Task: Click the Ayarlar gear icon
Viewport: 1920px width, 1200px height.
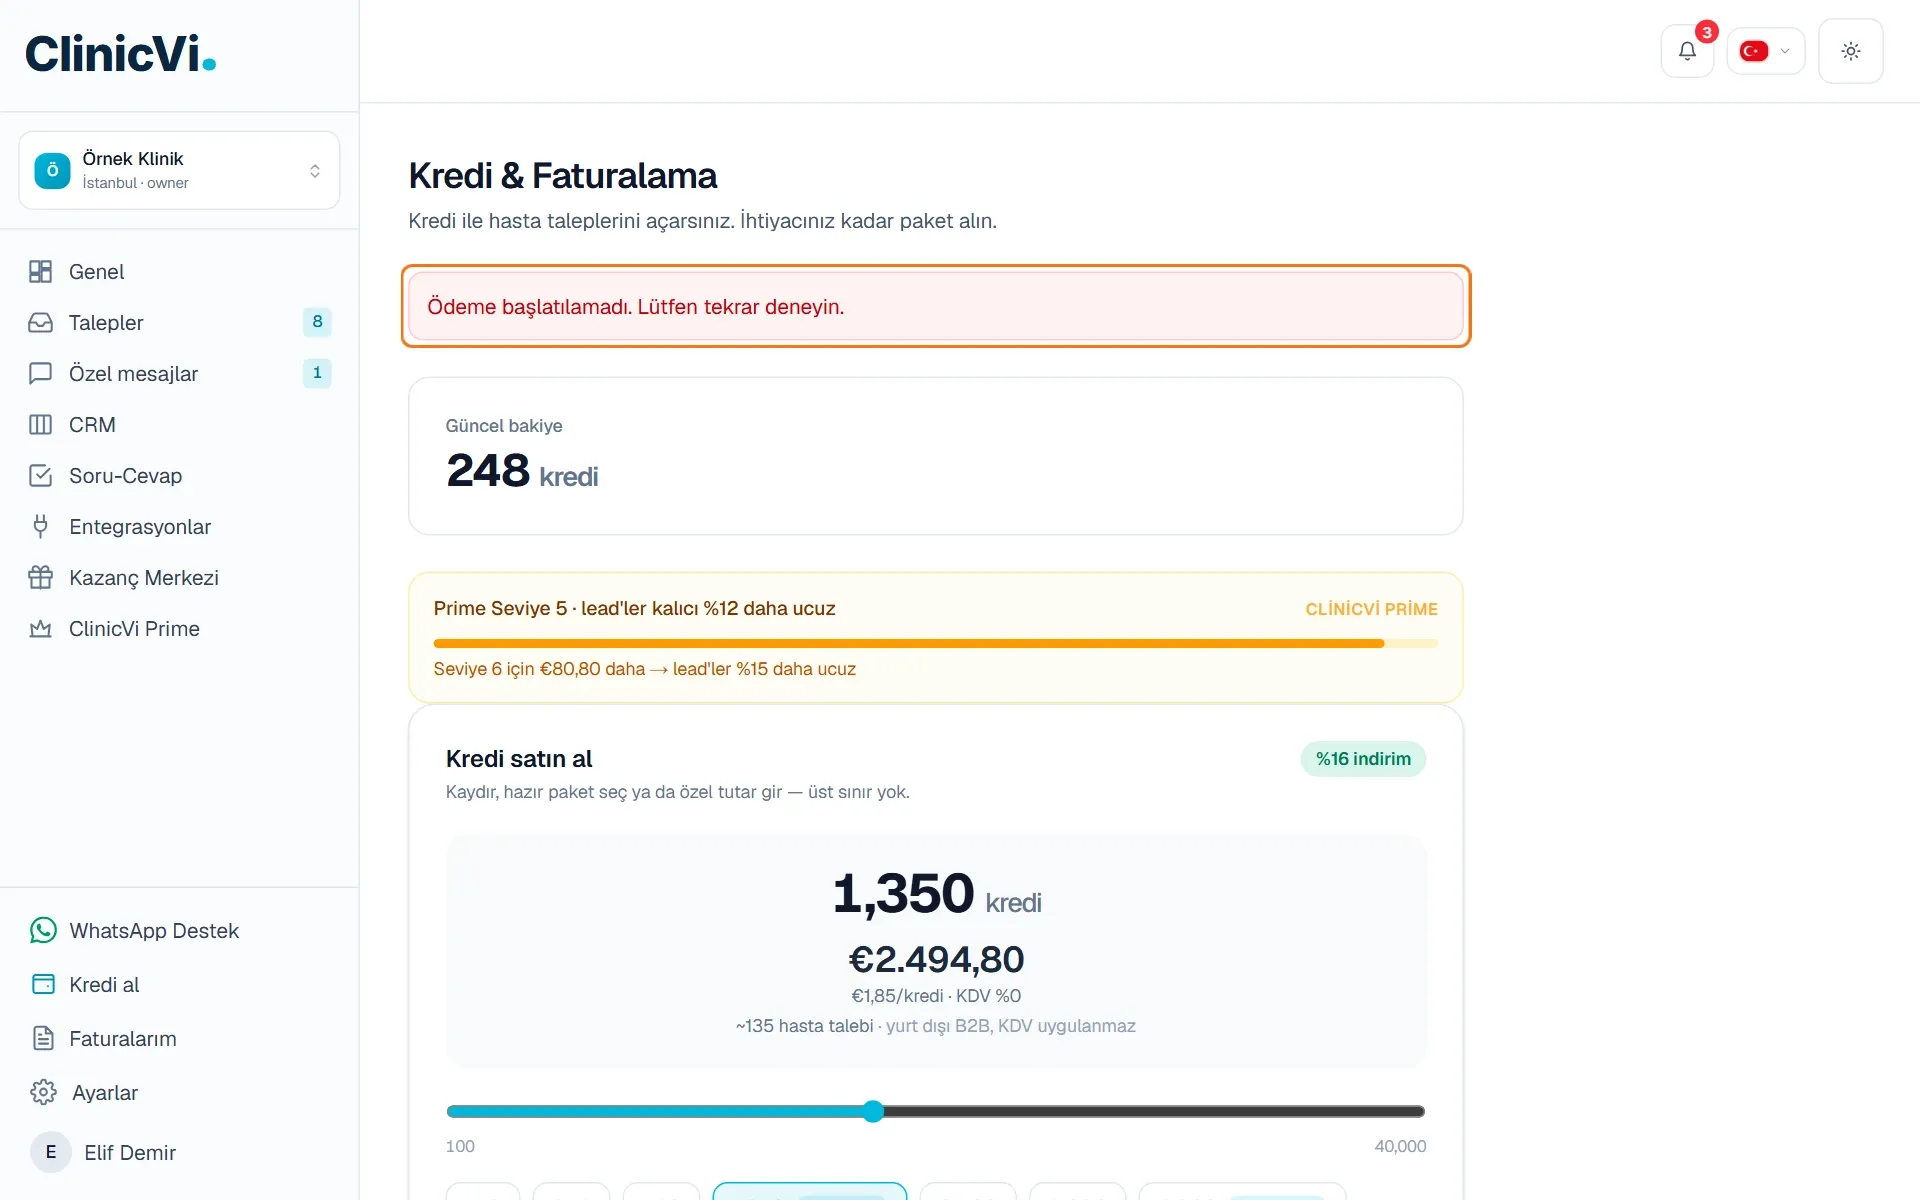Action: pyautogui.click(x=43, y=1093)
